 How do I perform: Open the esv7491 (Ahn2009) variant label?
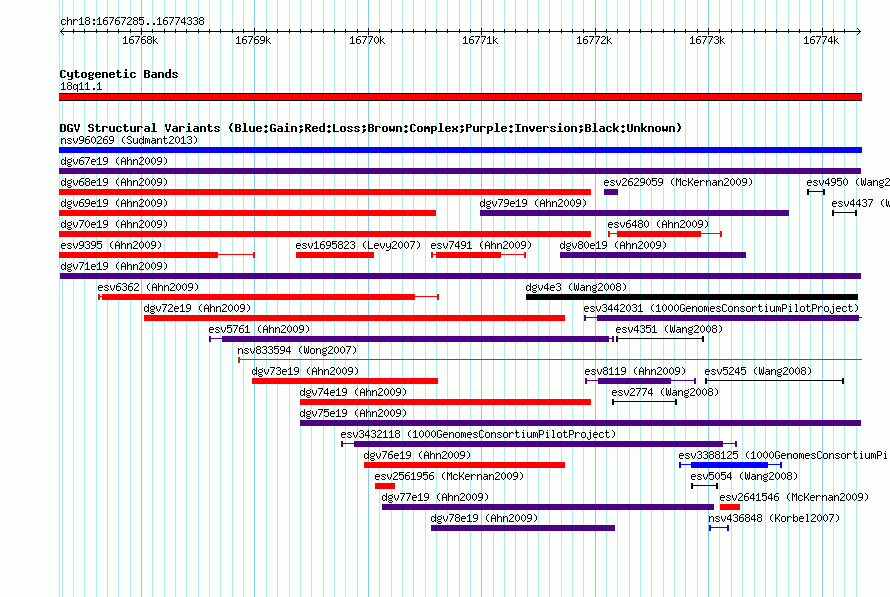(x=481, y=245)
